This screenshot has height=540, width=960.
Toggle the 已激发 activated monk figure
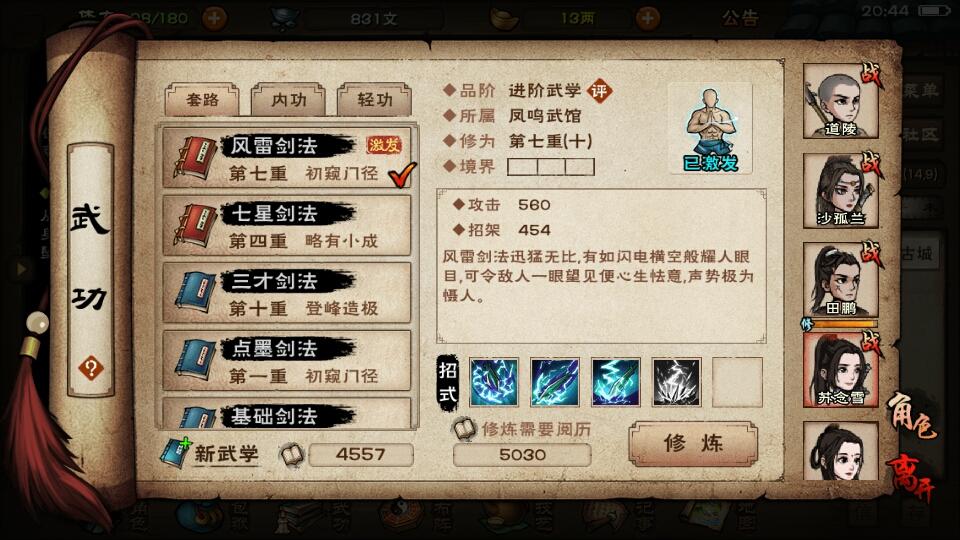pos(710,129)
